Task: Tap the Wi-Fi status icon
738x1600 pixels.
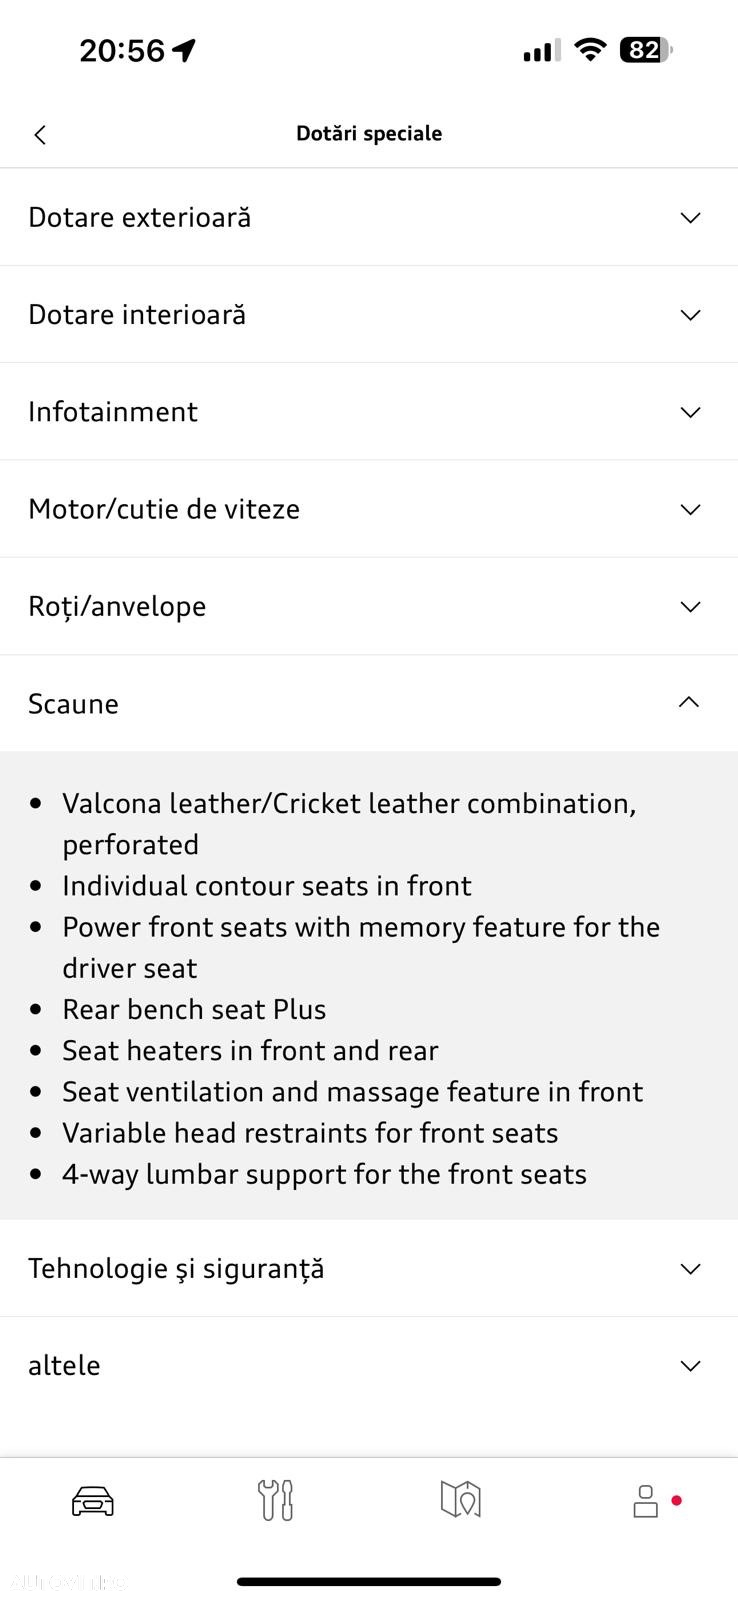Action: (x=591, y=50)
